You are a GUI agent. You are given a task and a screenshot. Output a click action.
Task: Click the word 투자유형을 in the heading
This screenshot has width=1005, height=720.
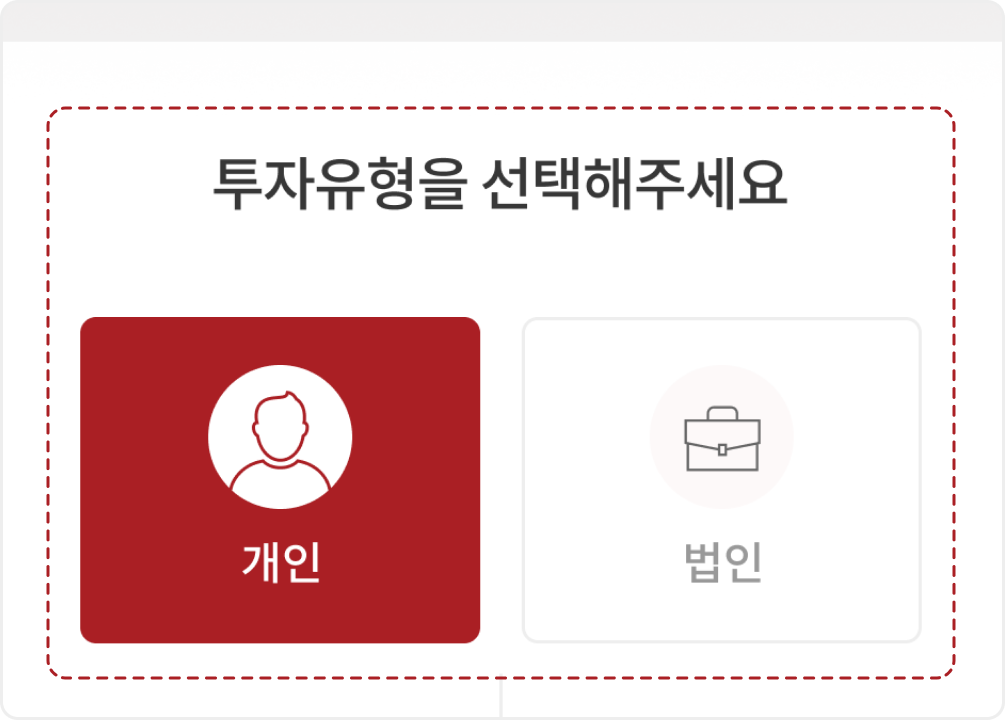point(340,183)
